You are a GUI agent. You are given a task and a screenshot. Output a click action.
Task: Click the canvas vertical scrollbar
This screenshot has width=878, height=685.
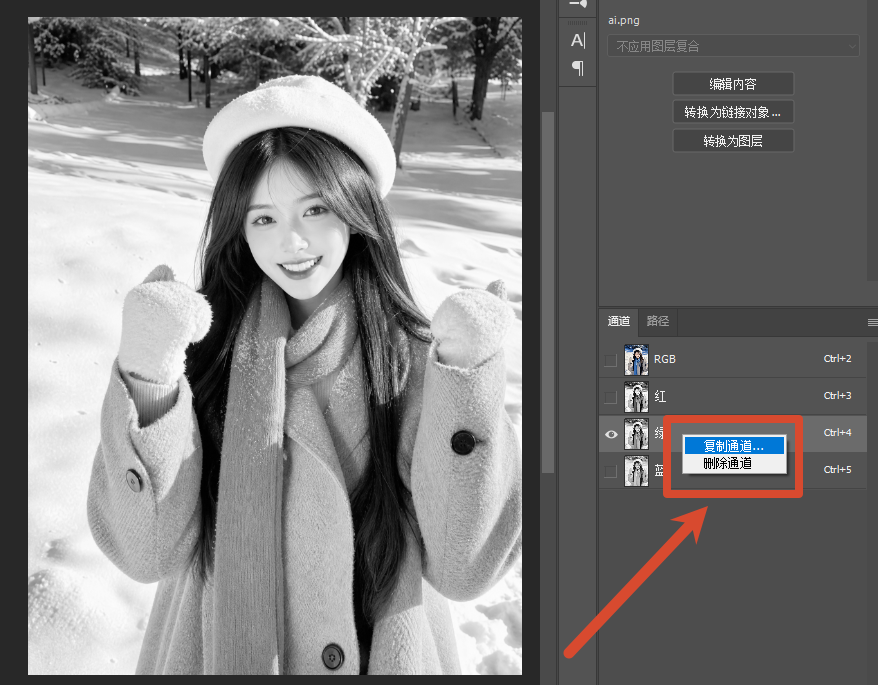point(548,292)
